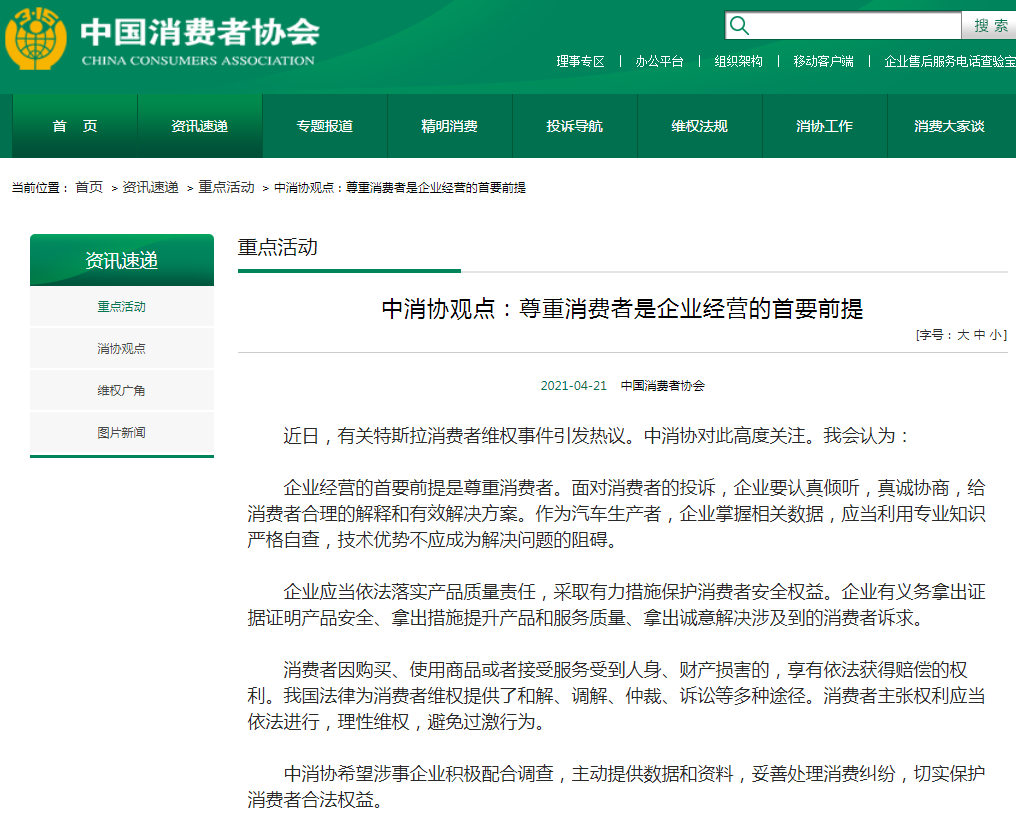The width and height of the screenshot is (1016, 813).
Task: Open the 移动客户端 link
Action: click(x=824, y=62)
